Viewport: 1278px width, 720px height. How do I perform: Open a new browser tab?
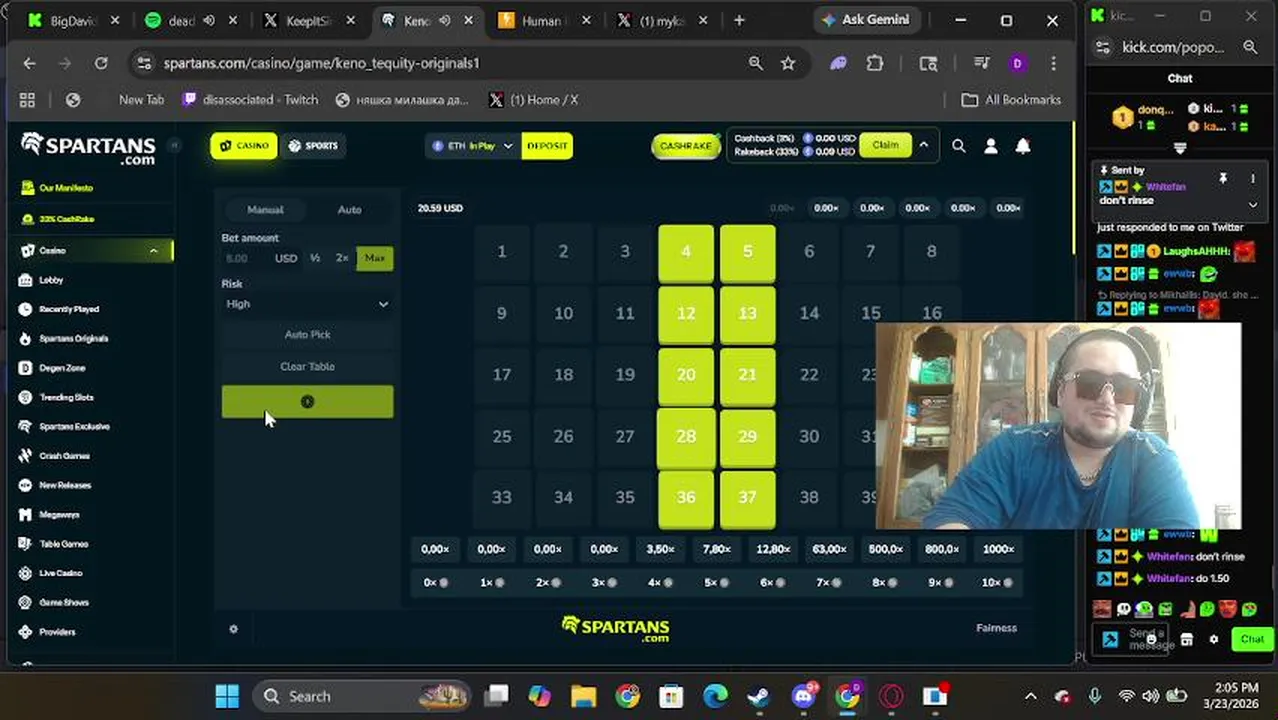point(739,20)
